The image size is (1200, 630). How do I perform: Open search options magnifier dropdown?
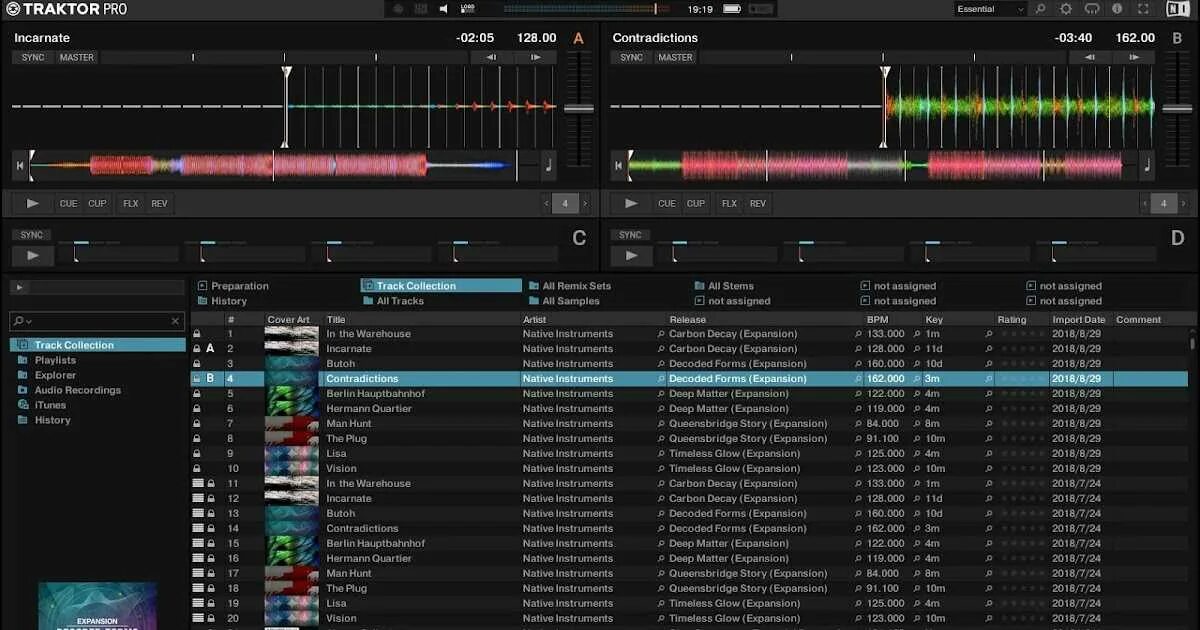(x=22, y=321)
